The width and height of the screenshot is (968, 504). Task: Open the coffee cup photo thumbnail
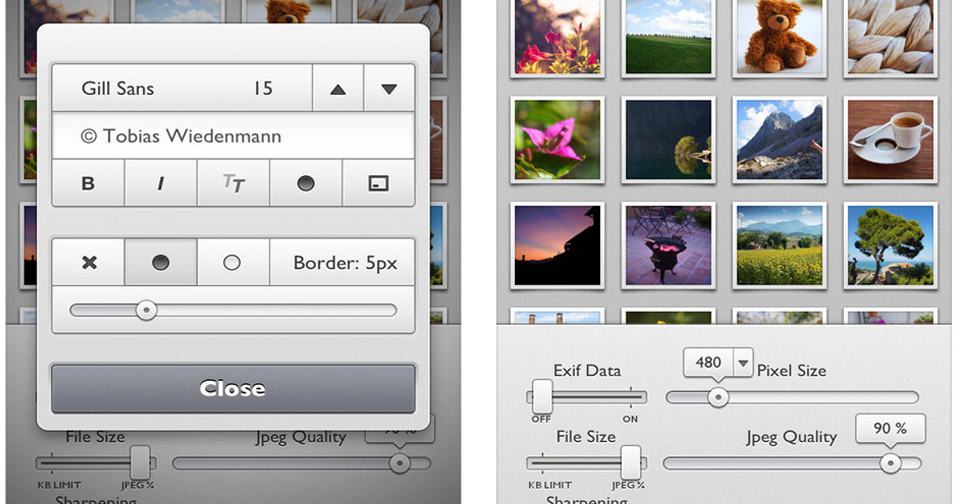click(x=890, y=138)
